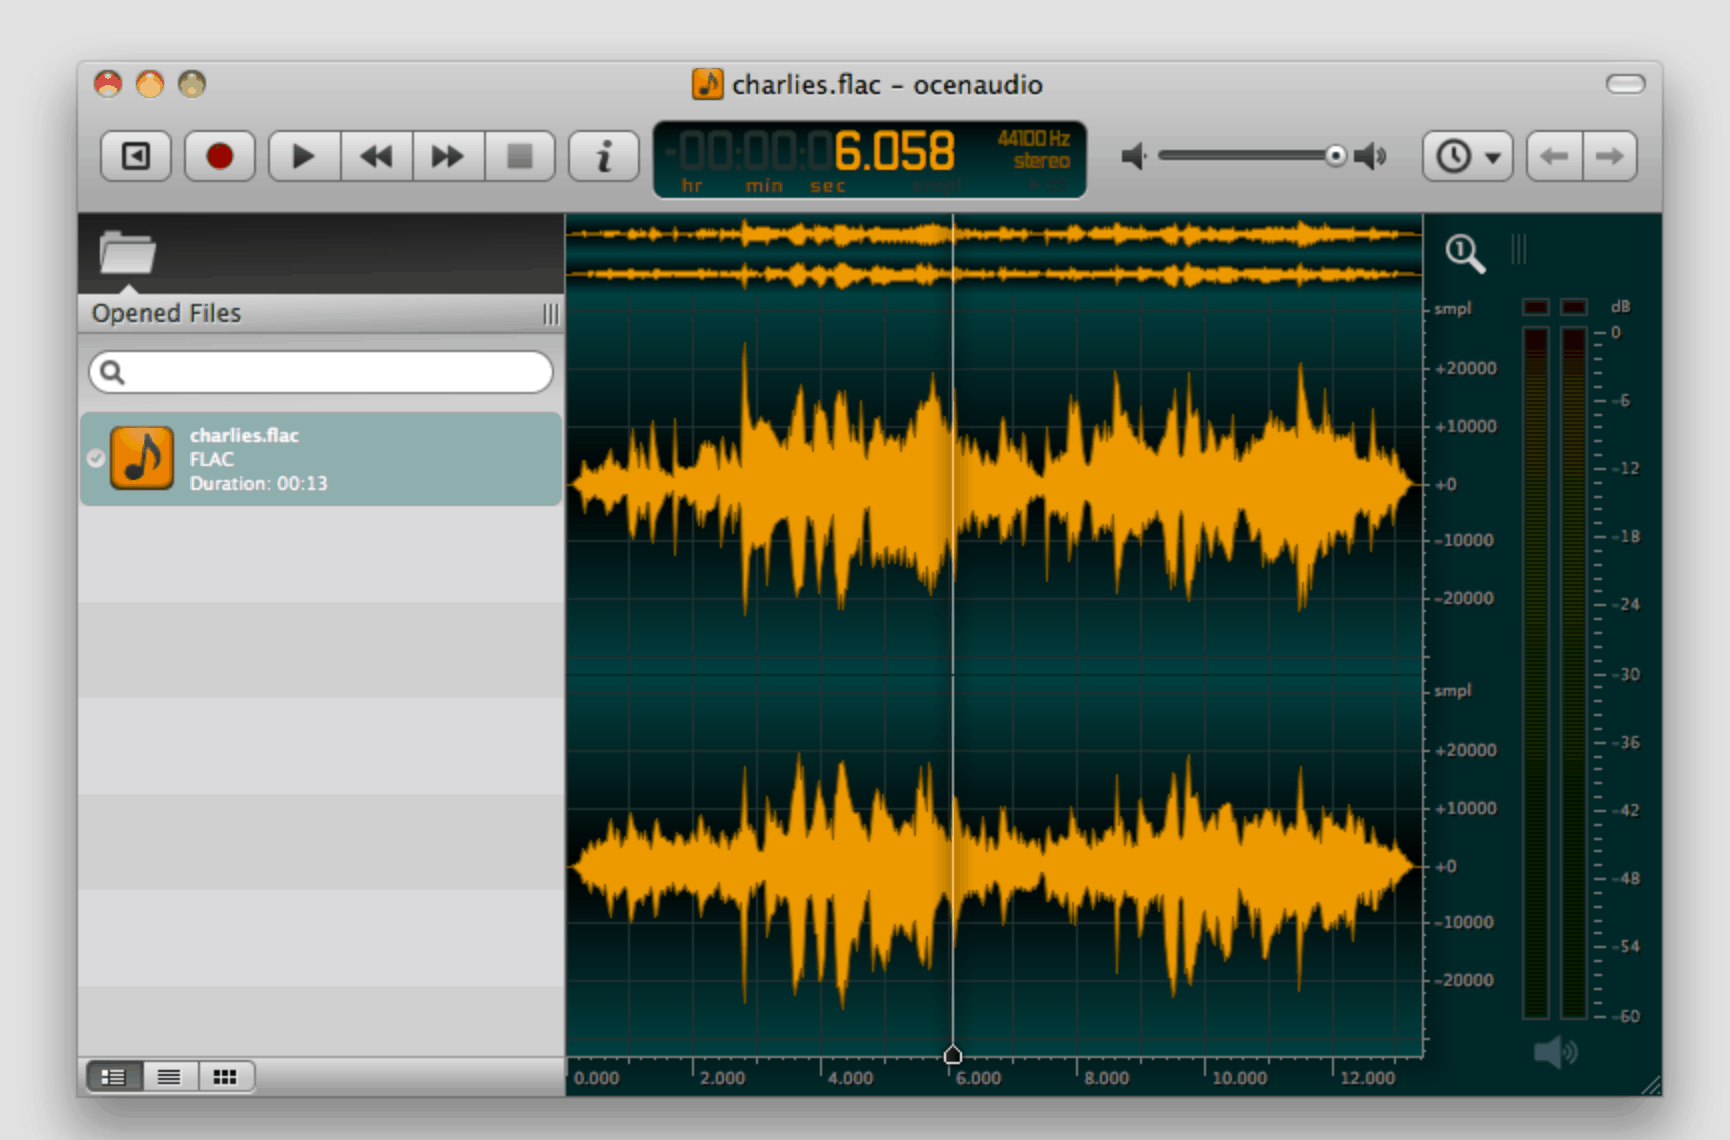
Task: Switch to grid view mode
Action: pyautogui.click(x=225, y=1077)
